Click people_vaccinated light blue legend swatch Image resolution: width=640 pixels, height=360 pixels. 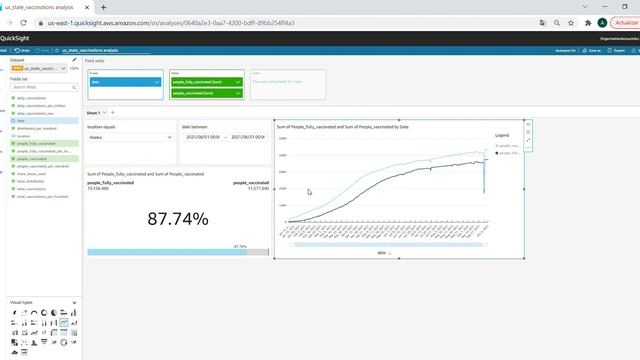(497, 146)
